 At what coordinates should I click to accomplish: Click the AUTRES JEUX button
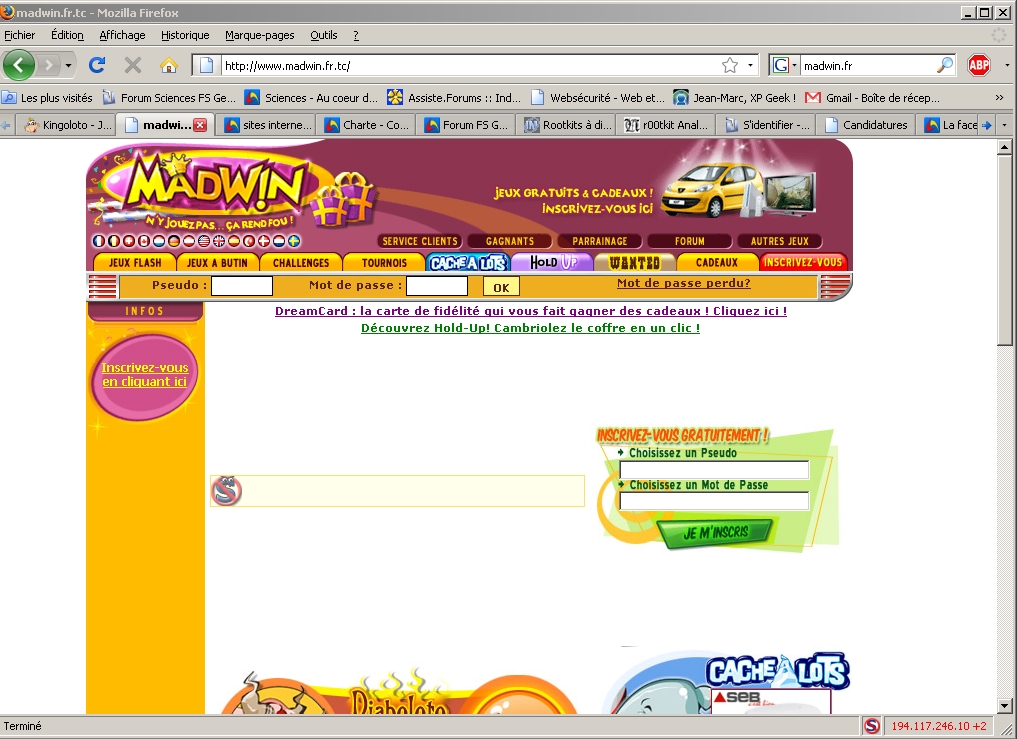780,241
